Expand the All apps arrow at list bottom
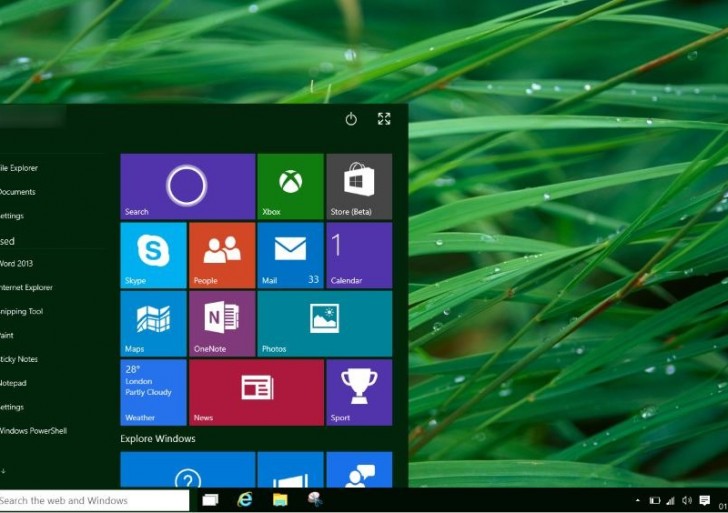The height and width of the screenshot is (513, 728). point(3,471)
